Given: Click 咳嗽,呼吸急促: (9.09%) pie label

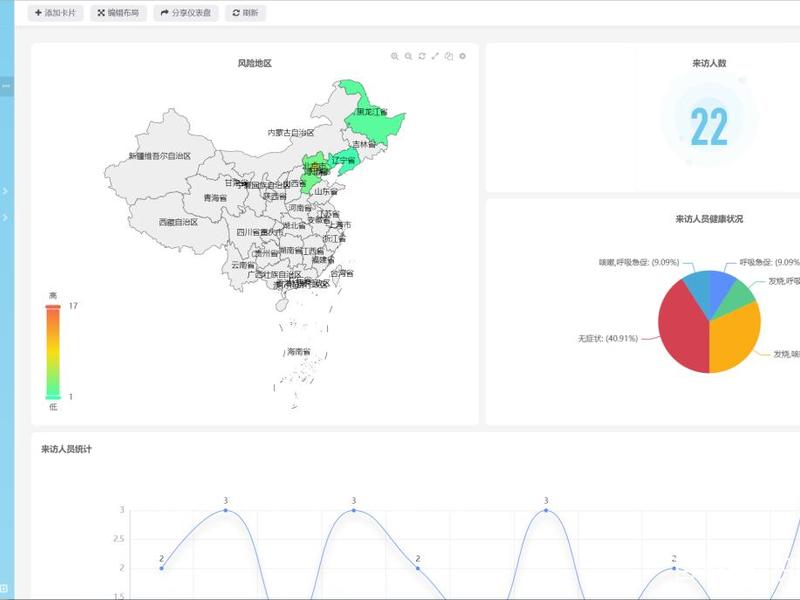Looking at the screenshot, I should (x=639, y=262).
